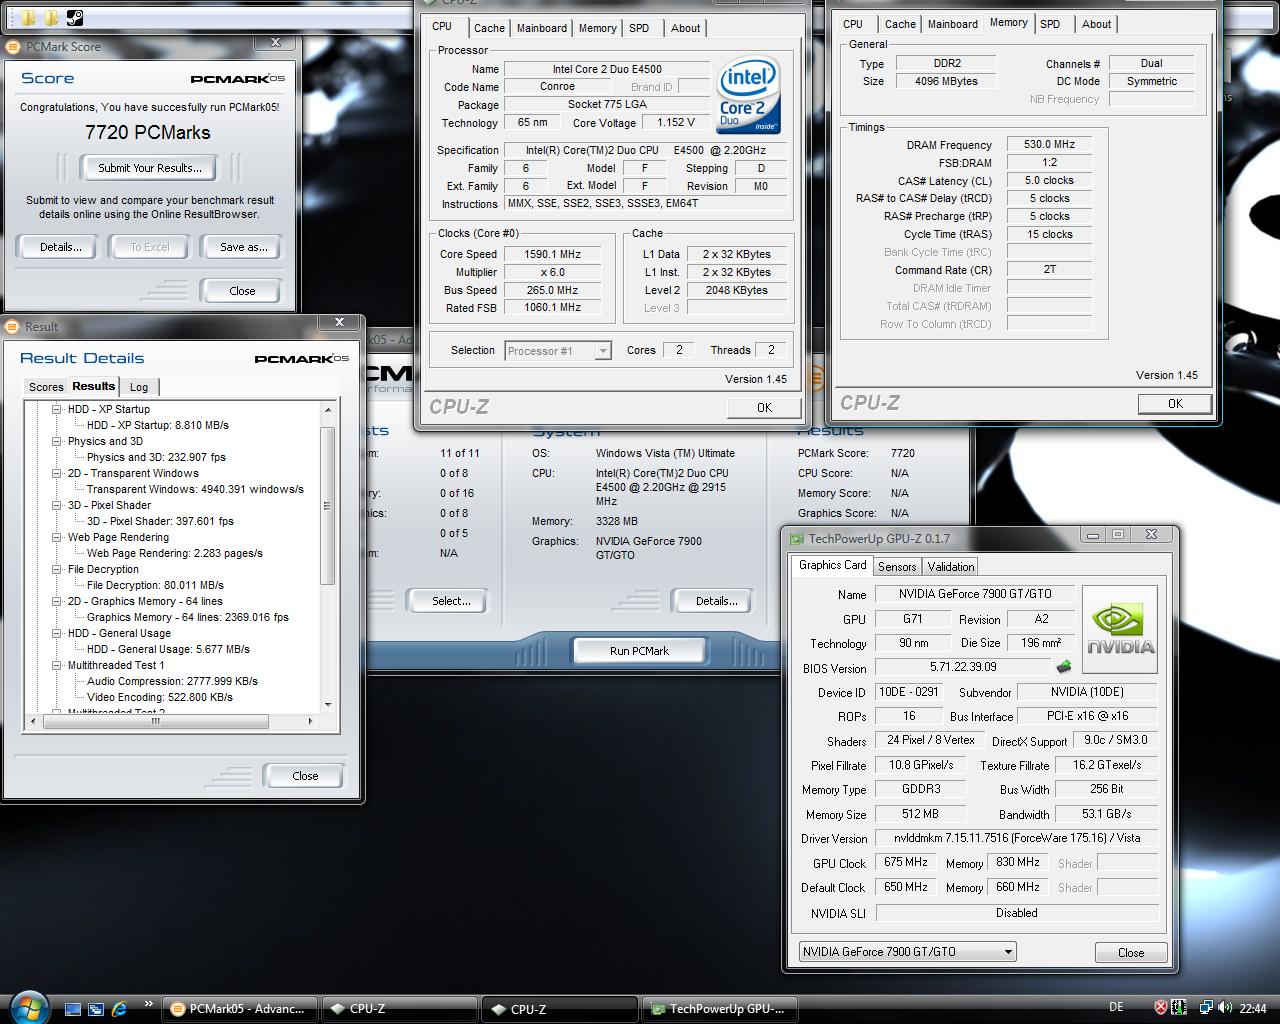Open the network tray icon

1206,1008
